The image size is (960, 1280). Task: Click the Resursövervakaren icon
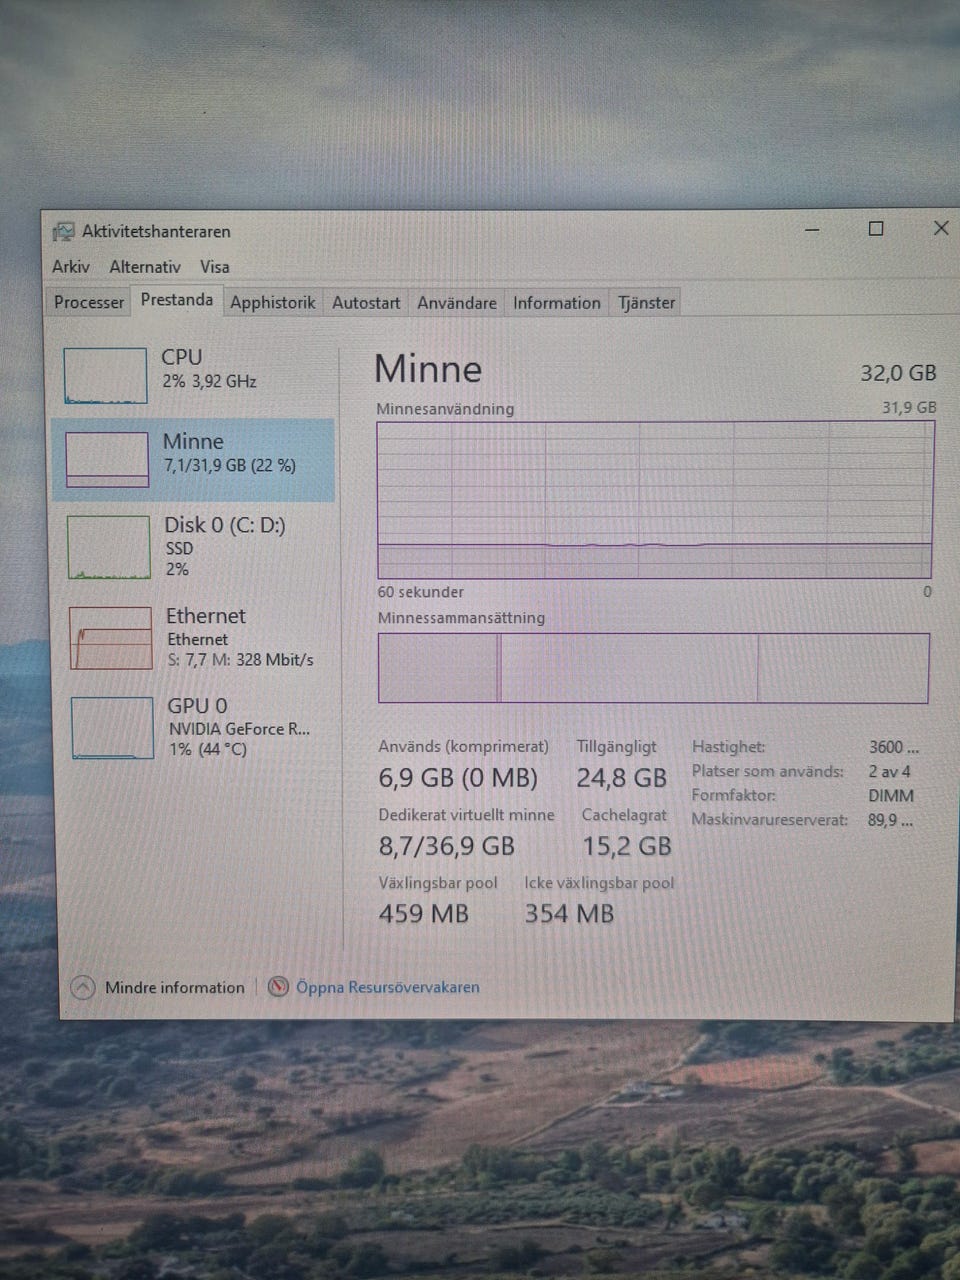(x=278, y=987)
